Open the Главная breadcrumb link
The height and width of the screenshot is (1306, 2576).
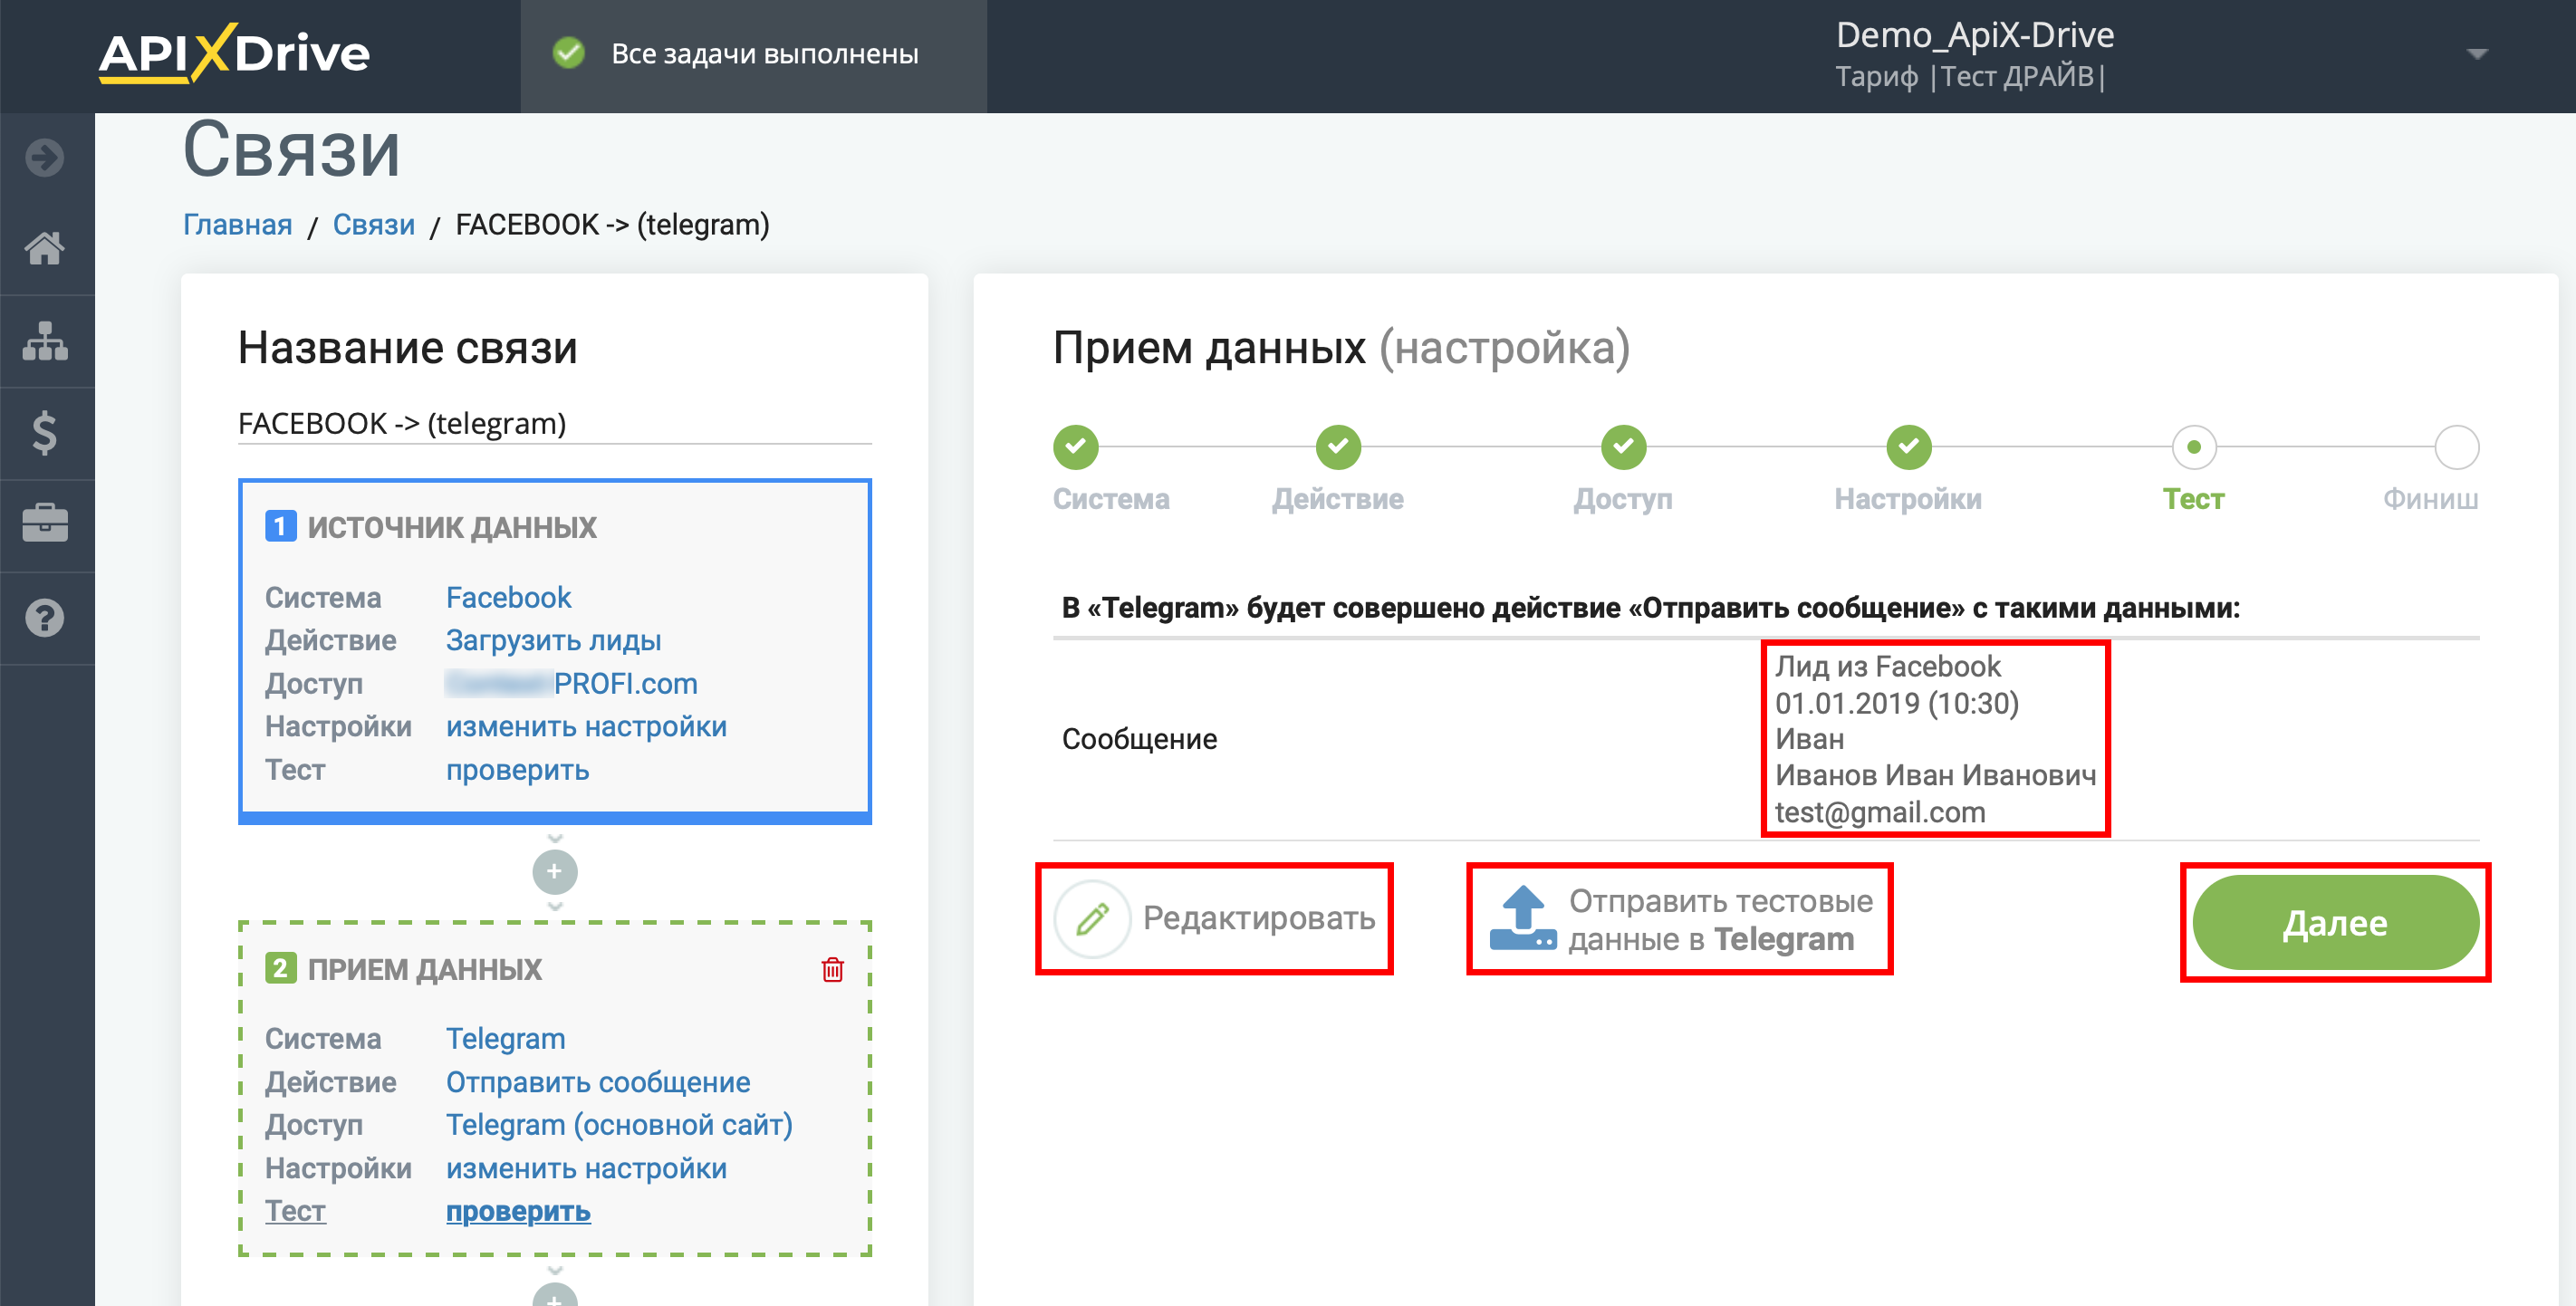pos(238,224)
